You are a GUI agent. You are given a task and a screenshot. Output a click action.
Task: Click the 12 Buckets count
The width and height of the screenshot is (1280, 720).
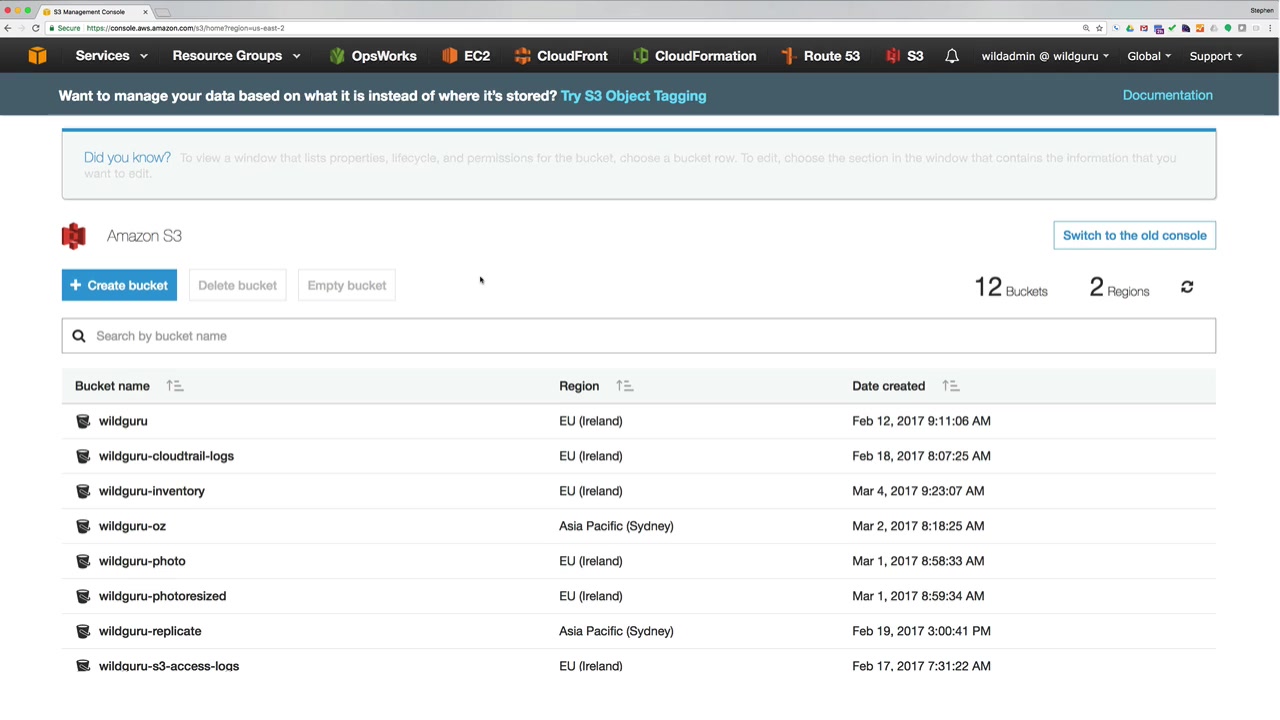pyautogui.click(x=1011, y=288)
